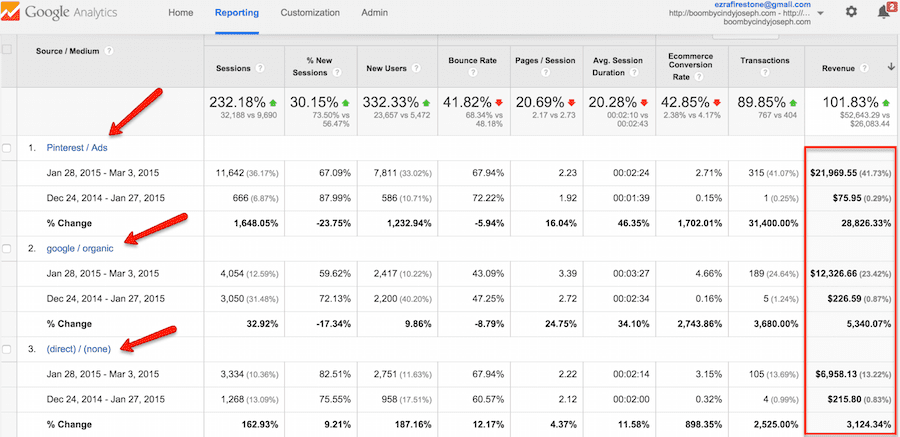The width and height of the screenshot is (900, 437).
Task: Click the ezrafirestone@gmail.com account link
Action: click(761, 5)
